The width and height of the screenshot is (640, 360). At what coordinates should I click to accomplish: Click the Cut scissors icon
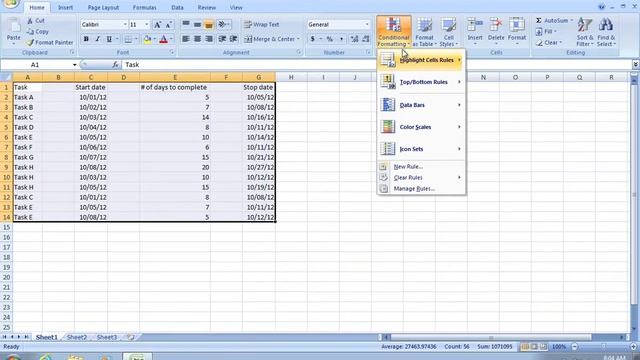[x=31, y=20]
